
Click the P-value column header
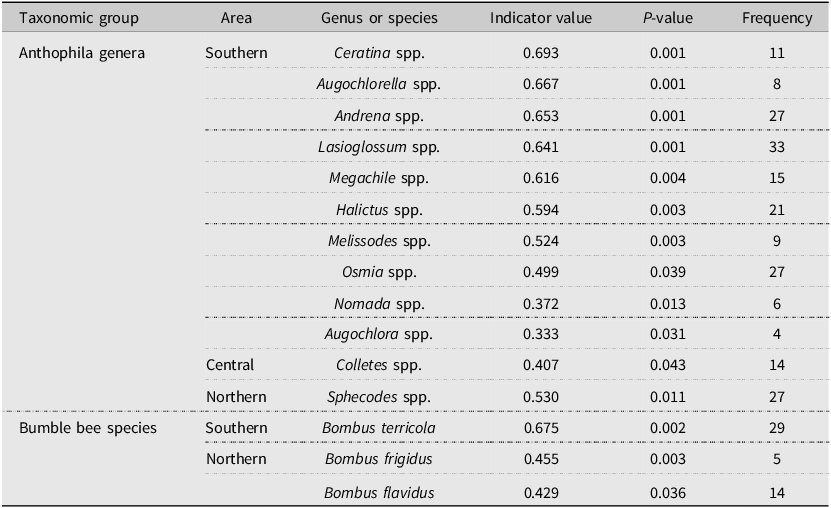[668, 18]
